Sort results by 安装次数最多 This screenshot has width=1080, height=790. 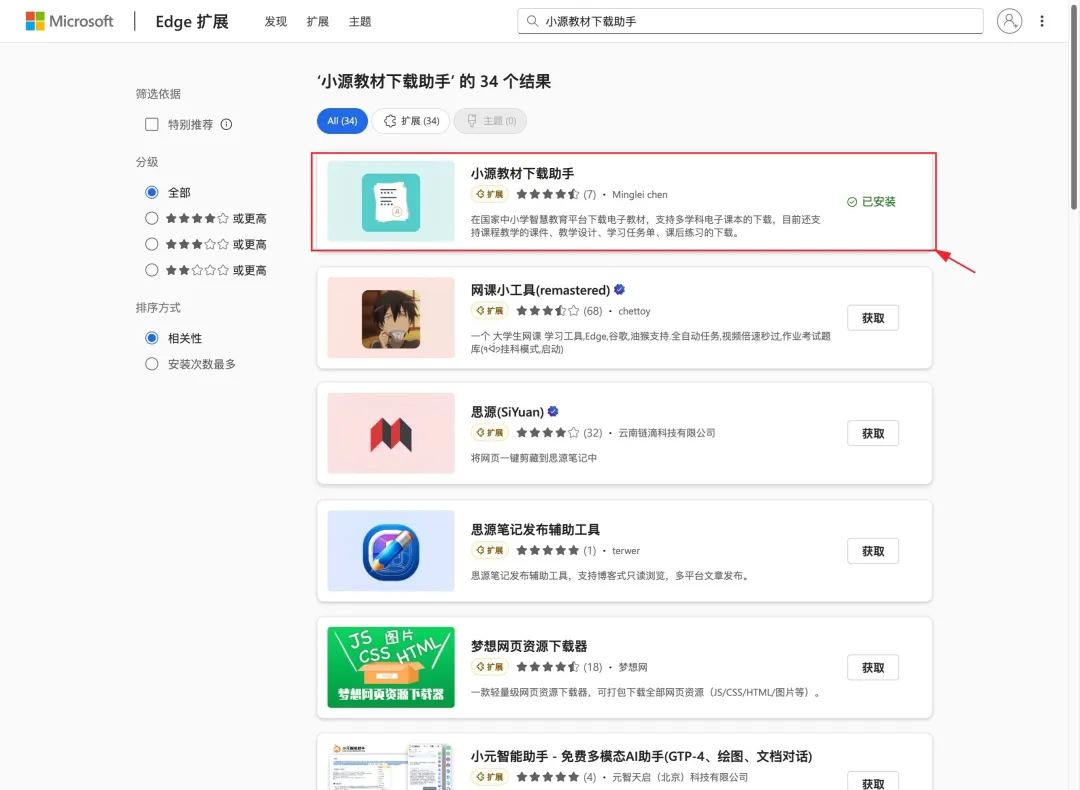tap(152, 364)
